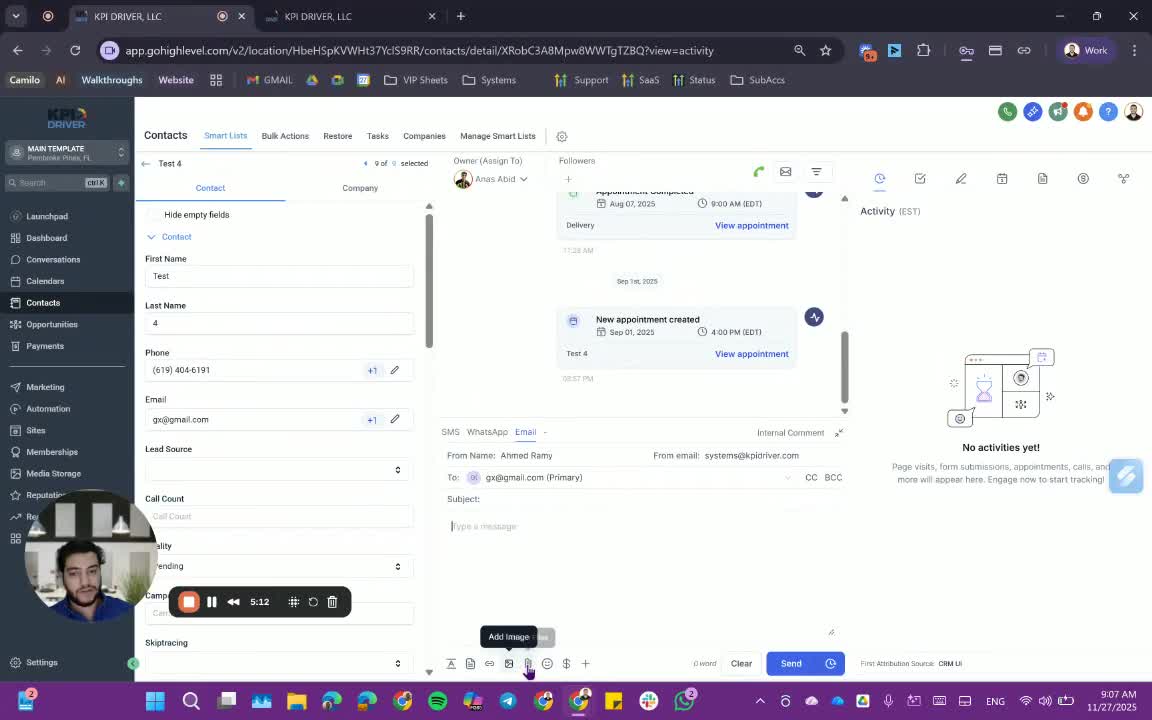
Task: Show additional emails +1
Action: 372,420
